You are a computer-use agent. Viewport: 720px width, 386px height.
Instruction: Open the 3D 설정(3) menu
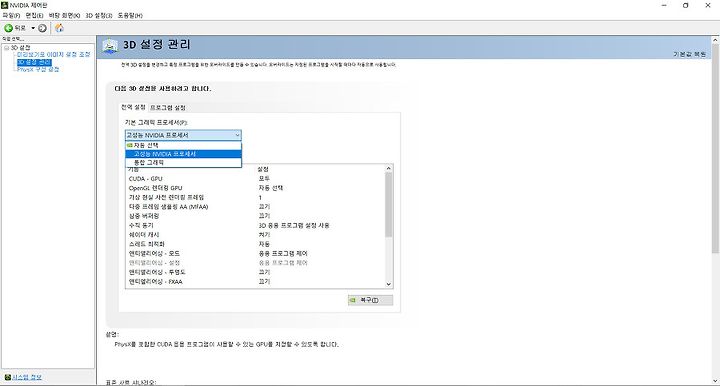99,16
